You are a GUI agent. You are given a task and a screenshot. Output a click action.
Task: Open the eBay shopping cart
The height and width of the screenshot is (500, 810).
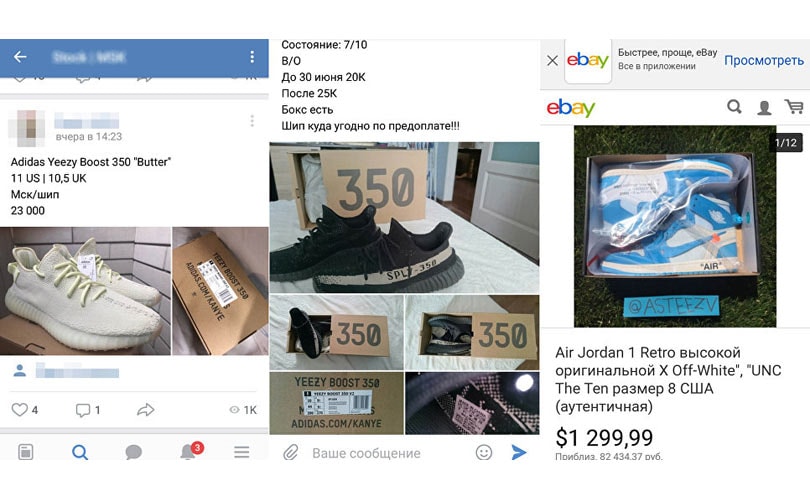pos(794,107)
